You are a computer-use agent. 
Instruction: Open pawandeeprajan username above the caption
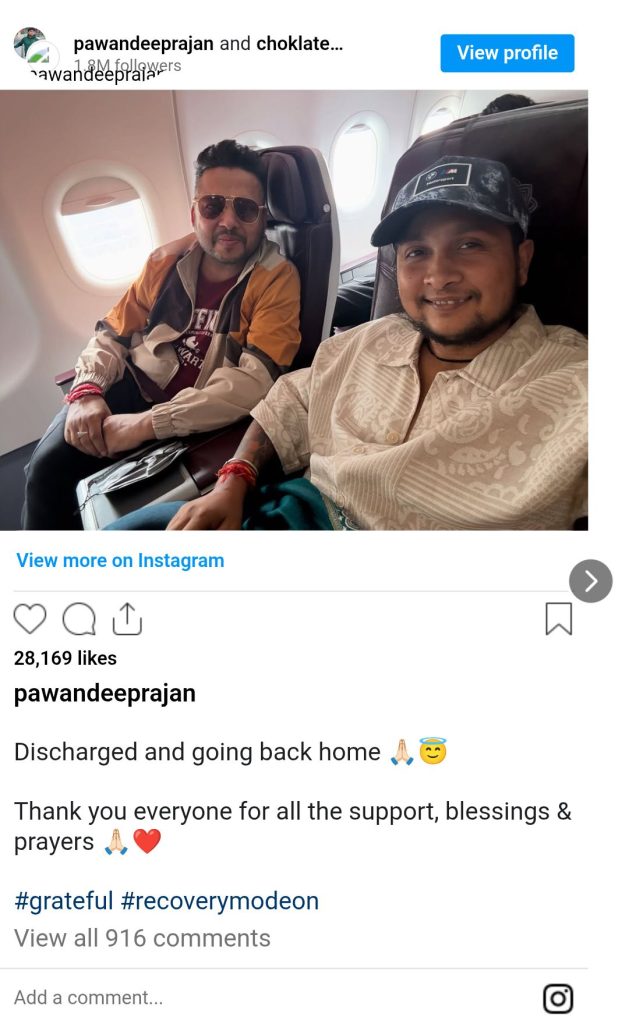coord(105,693)
